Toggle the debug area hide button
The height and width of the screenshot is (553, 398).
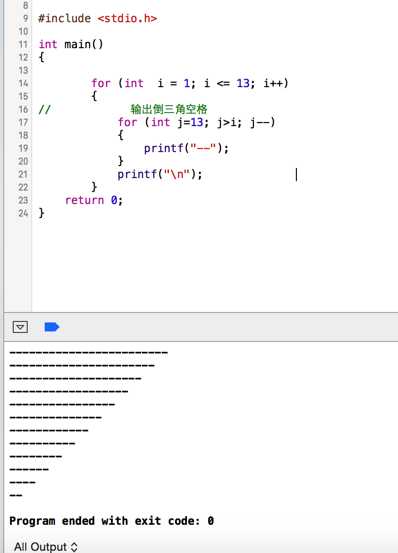20,327
